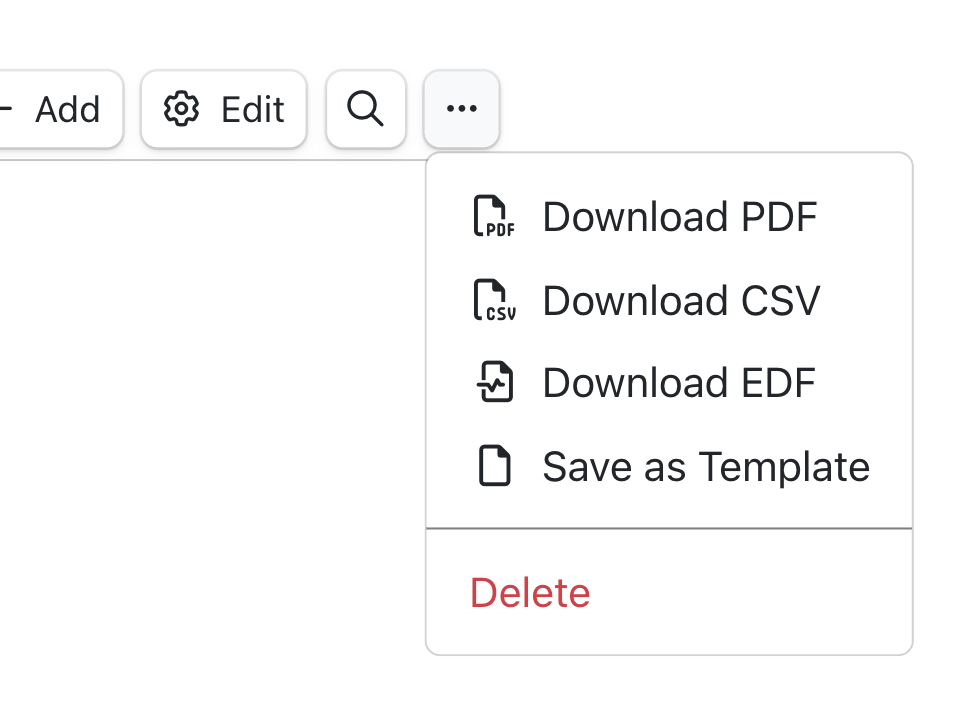Click the red Delete option
Screen dimensions: 971x728
[x=529, y=592]
